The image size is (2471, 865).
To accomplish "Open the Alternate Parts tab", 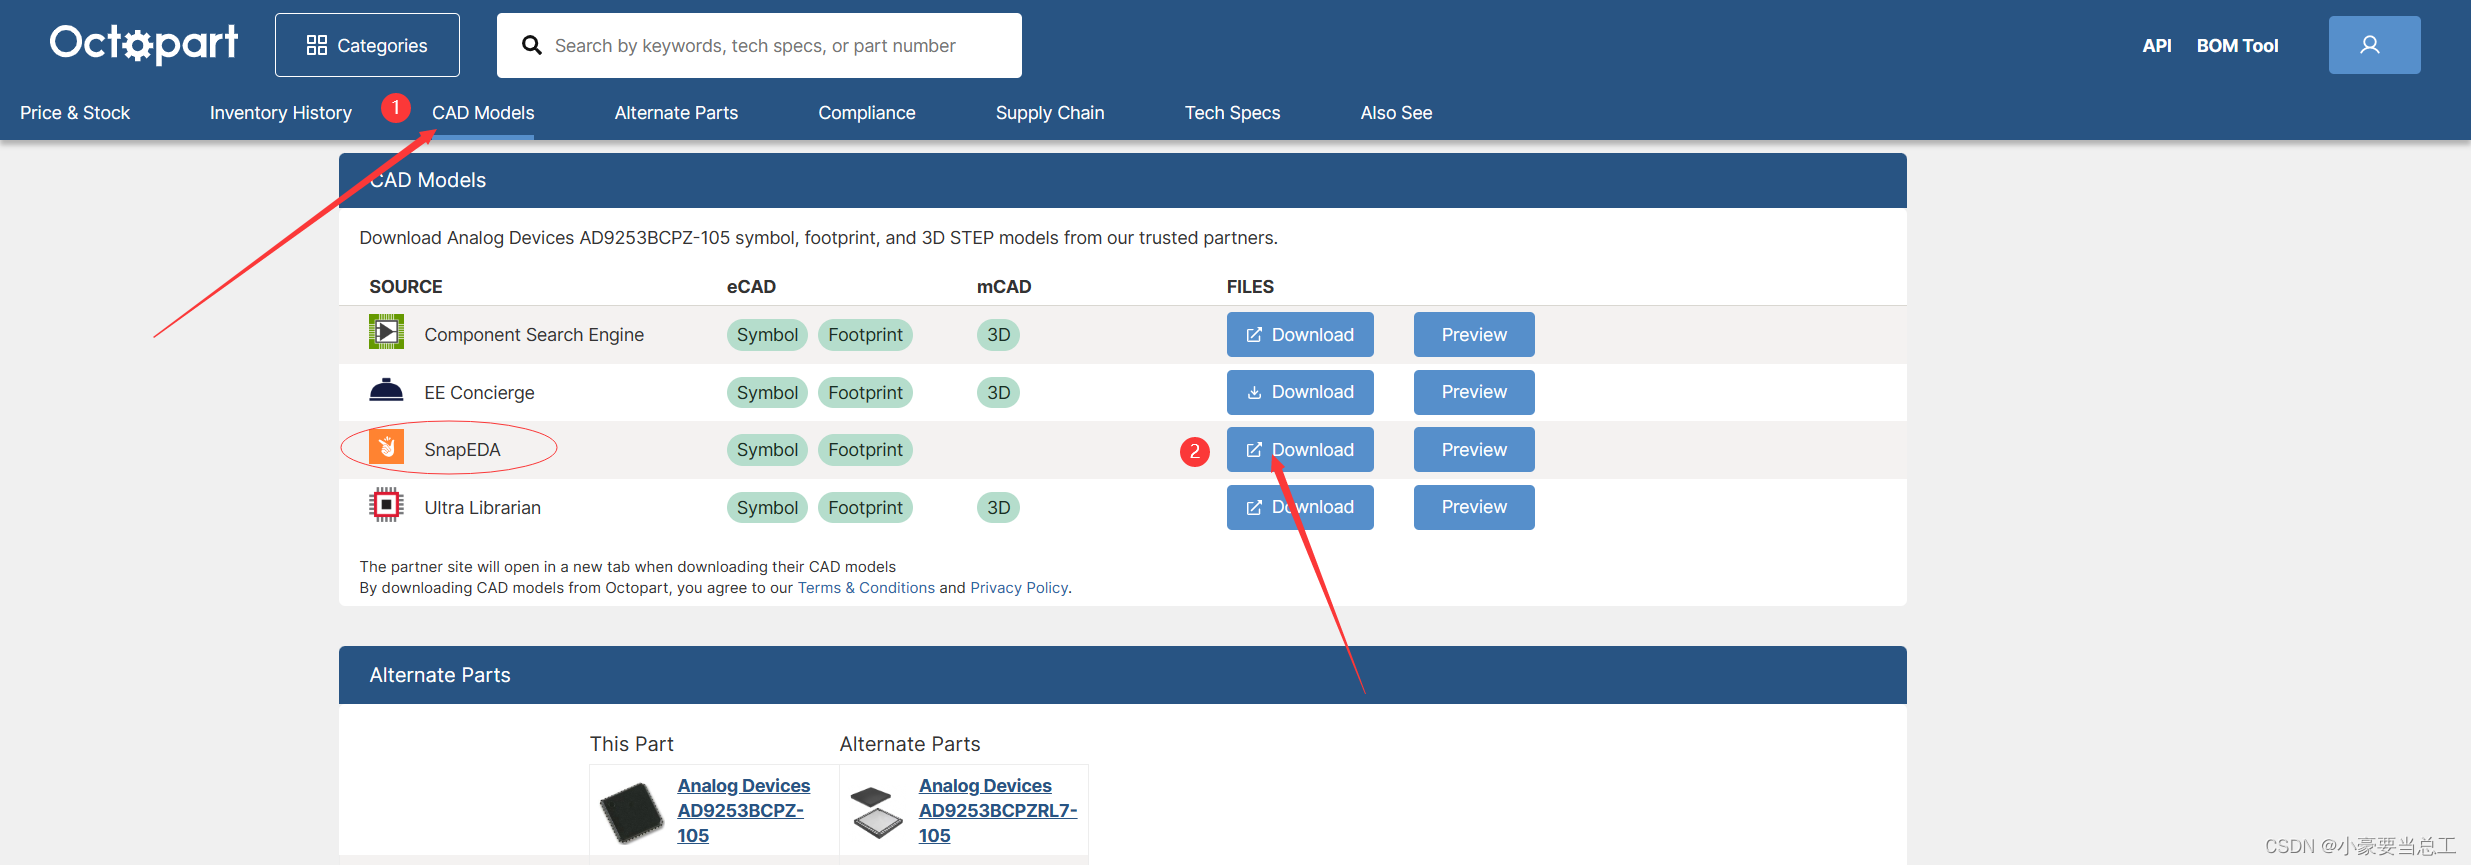I will 676,113.
